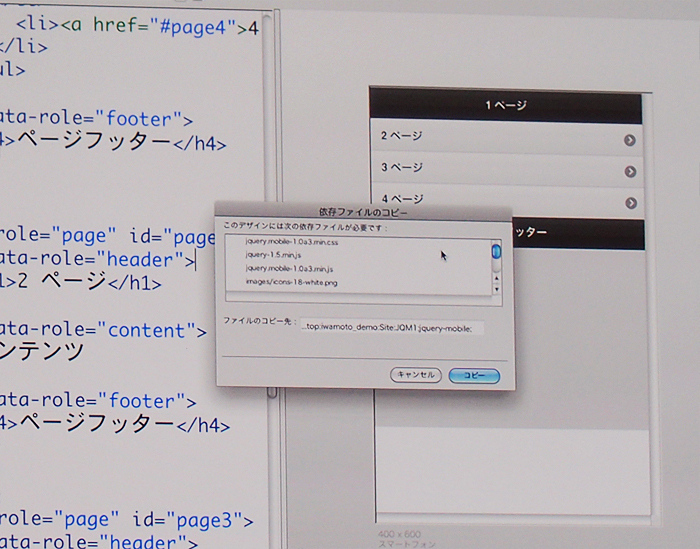
Task: Click the 400 x 600 size label
Action: coord(399,534)
